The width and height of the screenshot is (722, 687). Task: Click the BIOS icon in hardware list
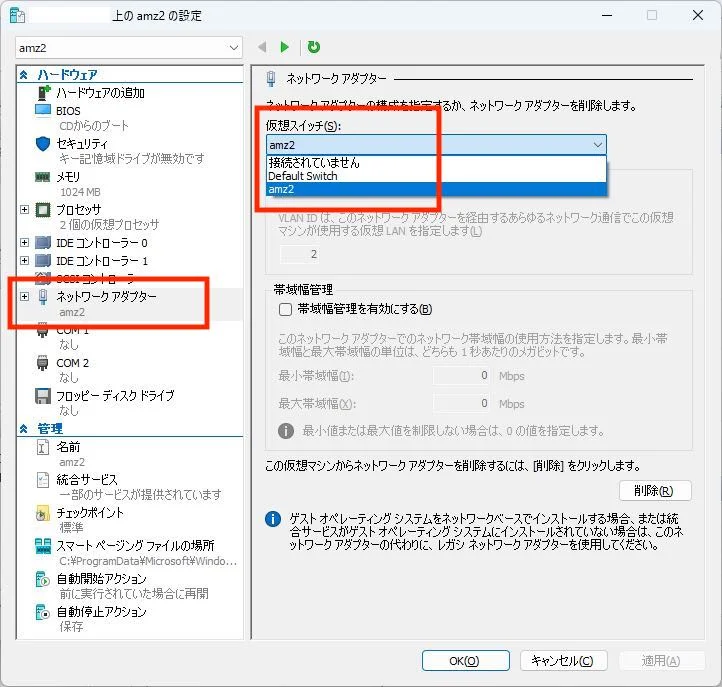43,110
